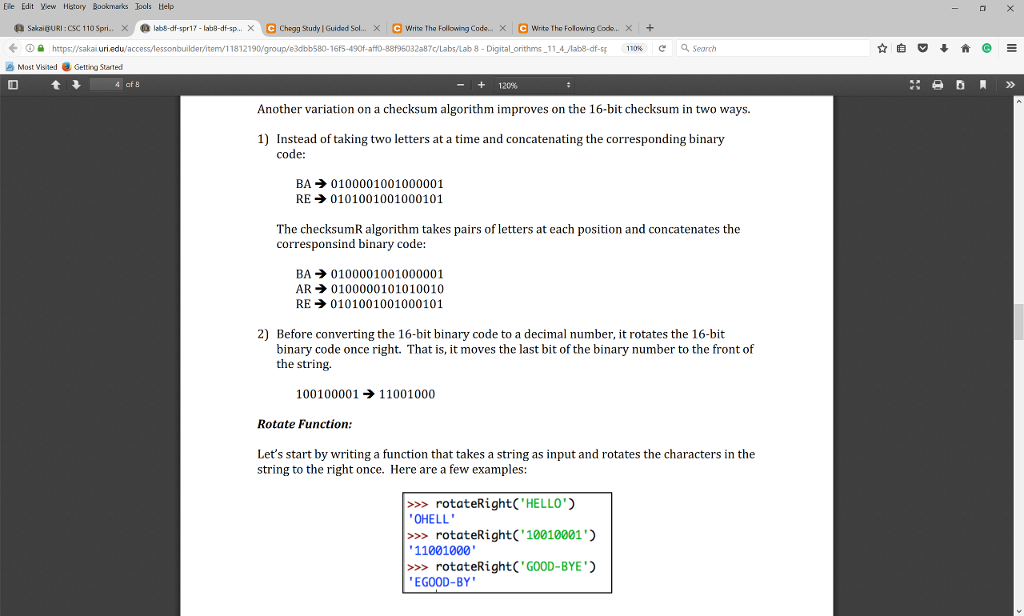This screenshot has height=616, width=1024.
Task: Print the PDF document
Action: tap(938, 85)
